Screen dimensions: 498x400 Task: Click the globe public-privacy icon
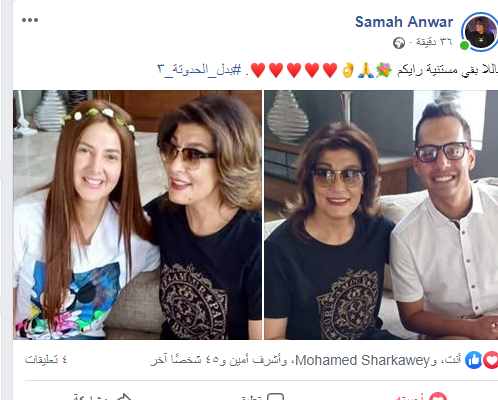(399, 43)
